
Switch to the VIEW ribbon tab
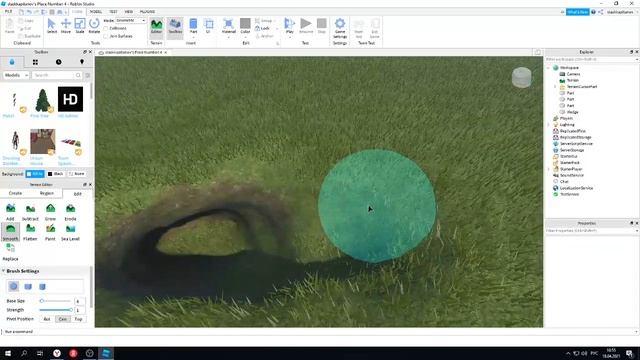[129, 12]
